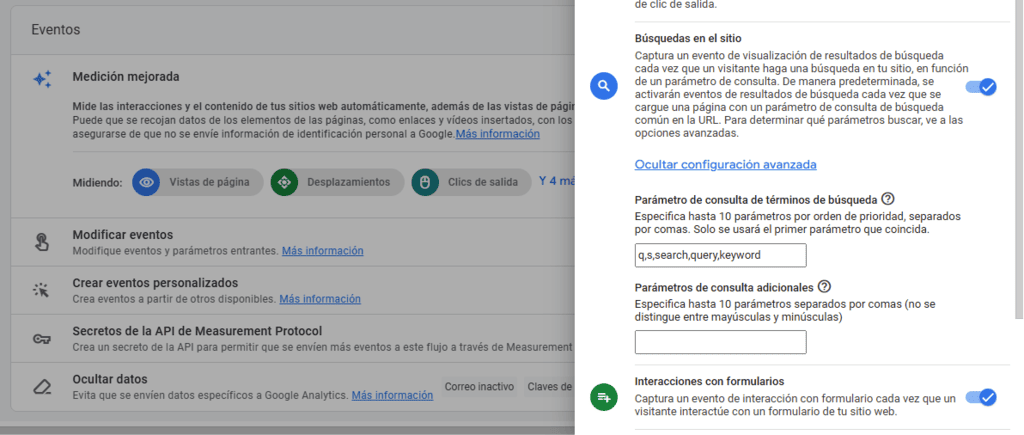
Task: Click the empty additional query parameters field
Action: pyautogui.click(x=720, y=342)
